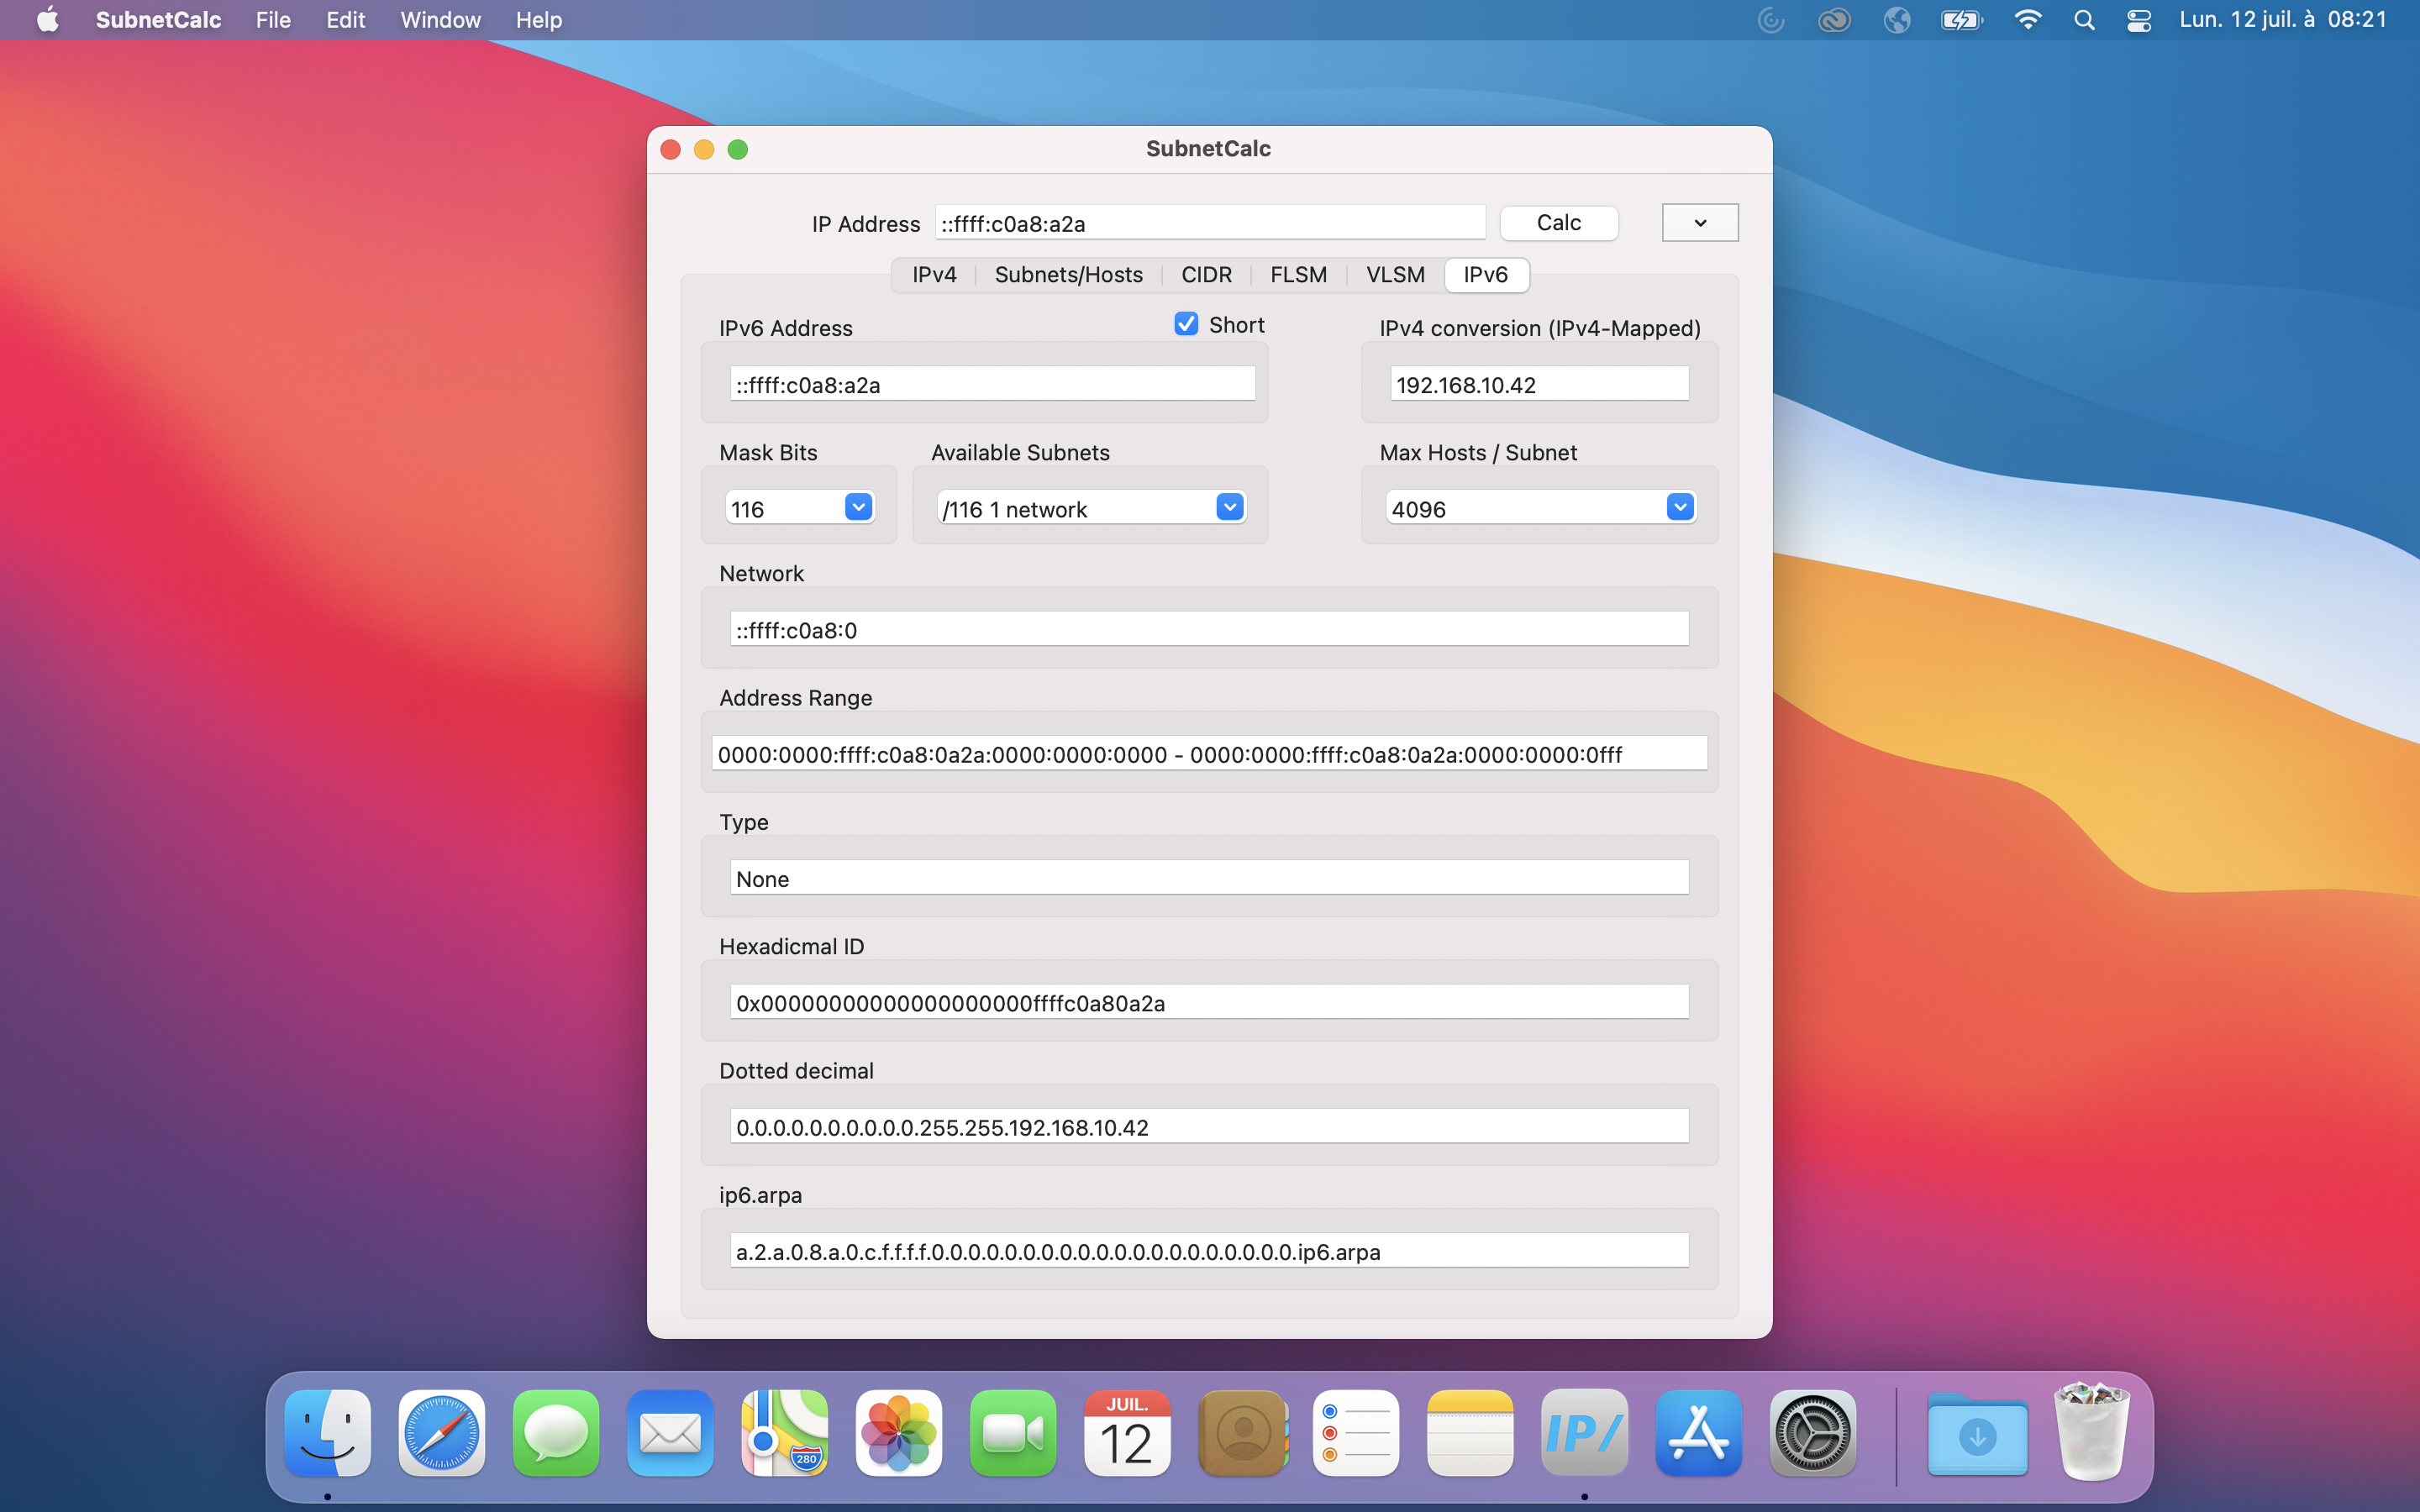Open Calendar showing July 12

[x=1126, y=1433]
